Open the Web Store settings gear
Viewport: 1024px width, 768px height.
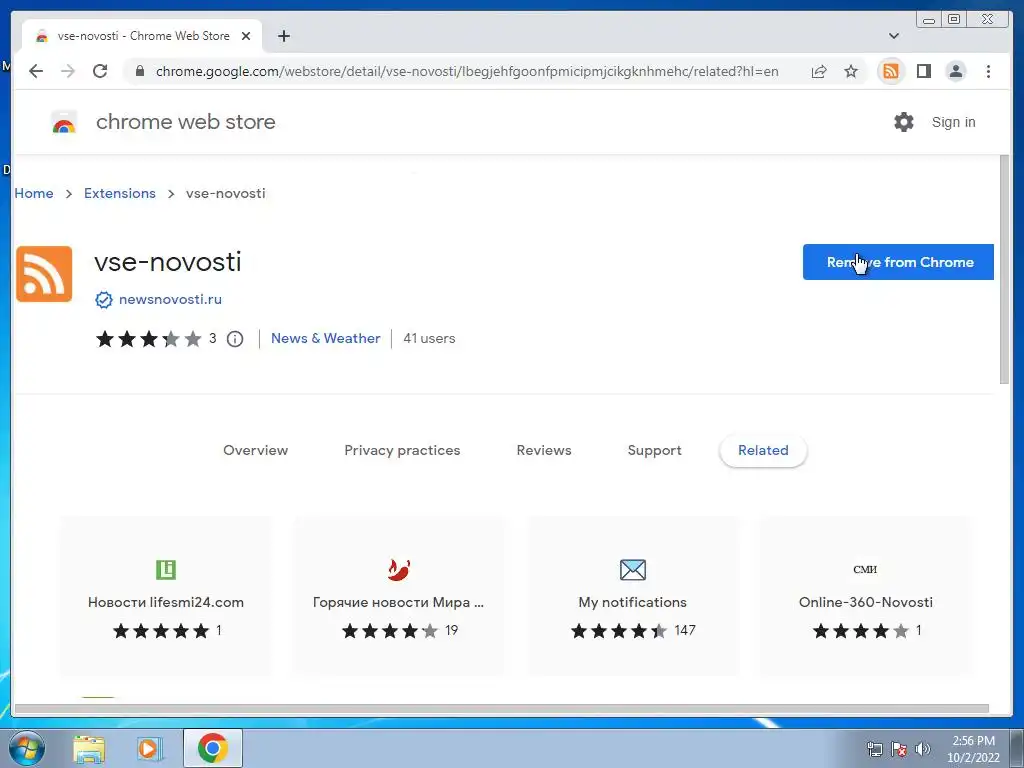[904, 122]
